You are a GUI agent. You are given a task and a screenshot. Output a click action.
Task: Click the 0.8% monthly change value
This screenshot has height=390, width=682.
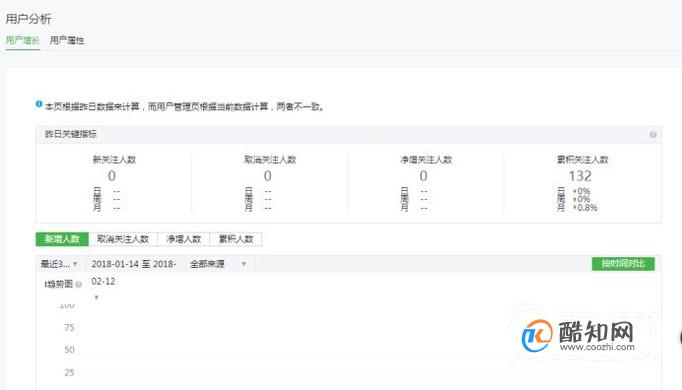pos(587,208)
